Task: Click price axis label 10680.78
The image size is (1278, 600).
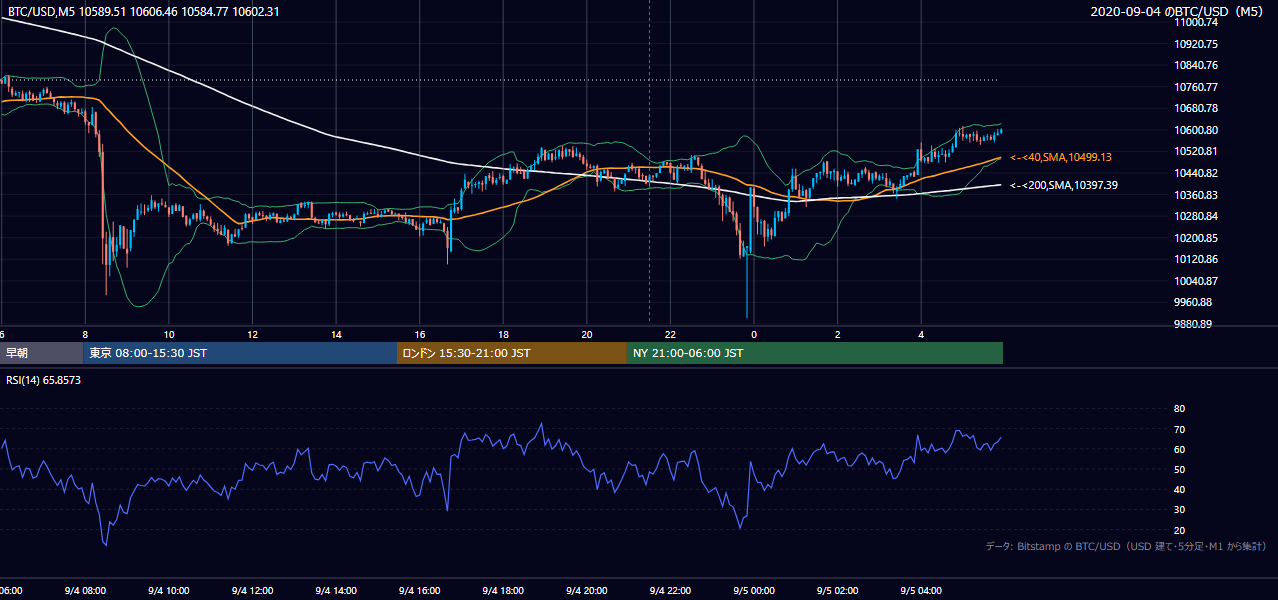Action: [x=1196, y=108]
